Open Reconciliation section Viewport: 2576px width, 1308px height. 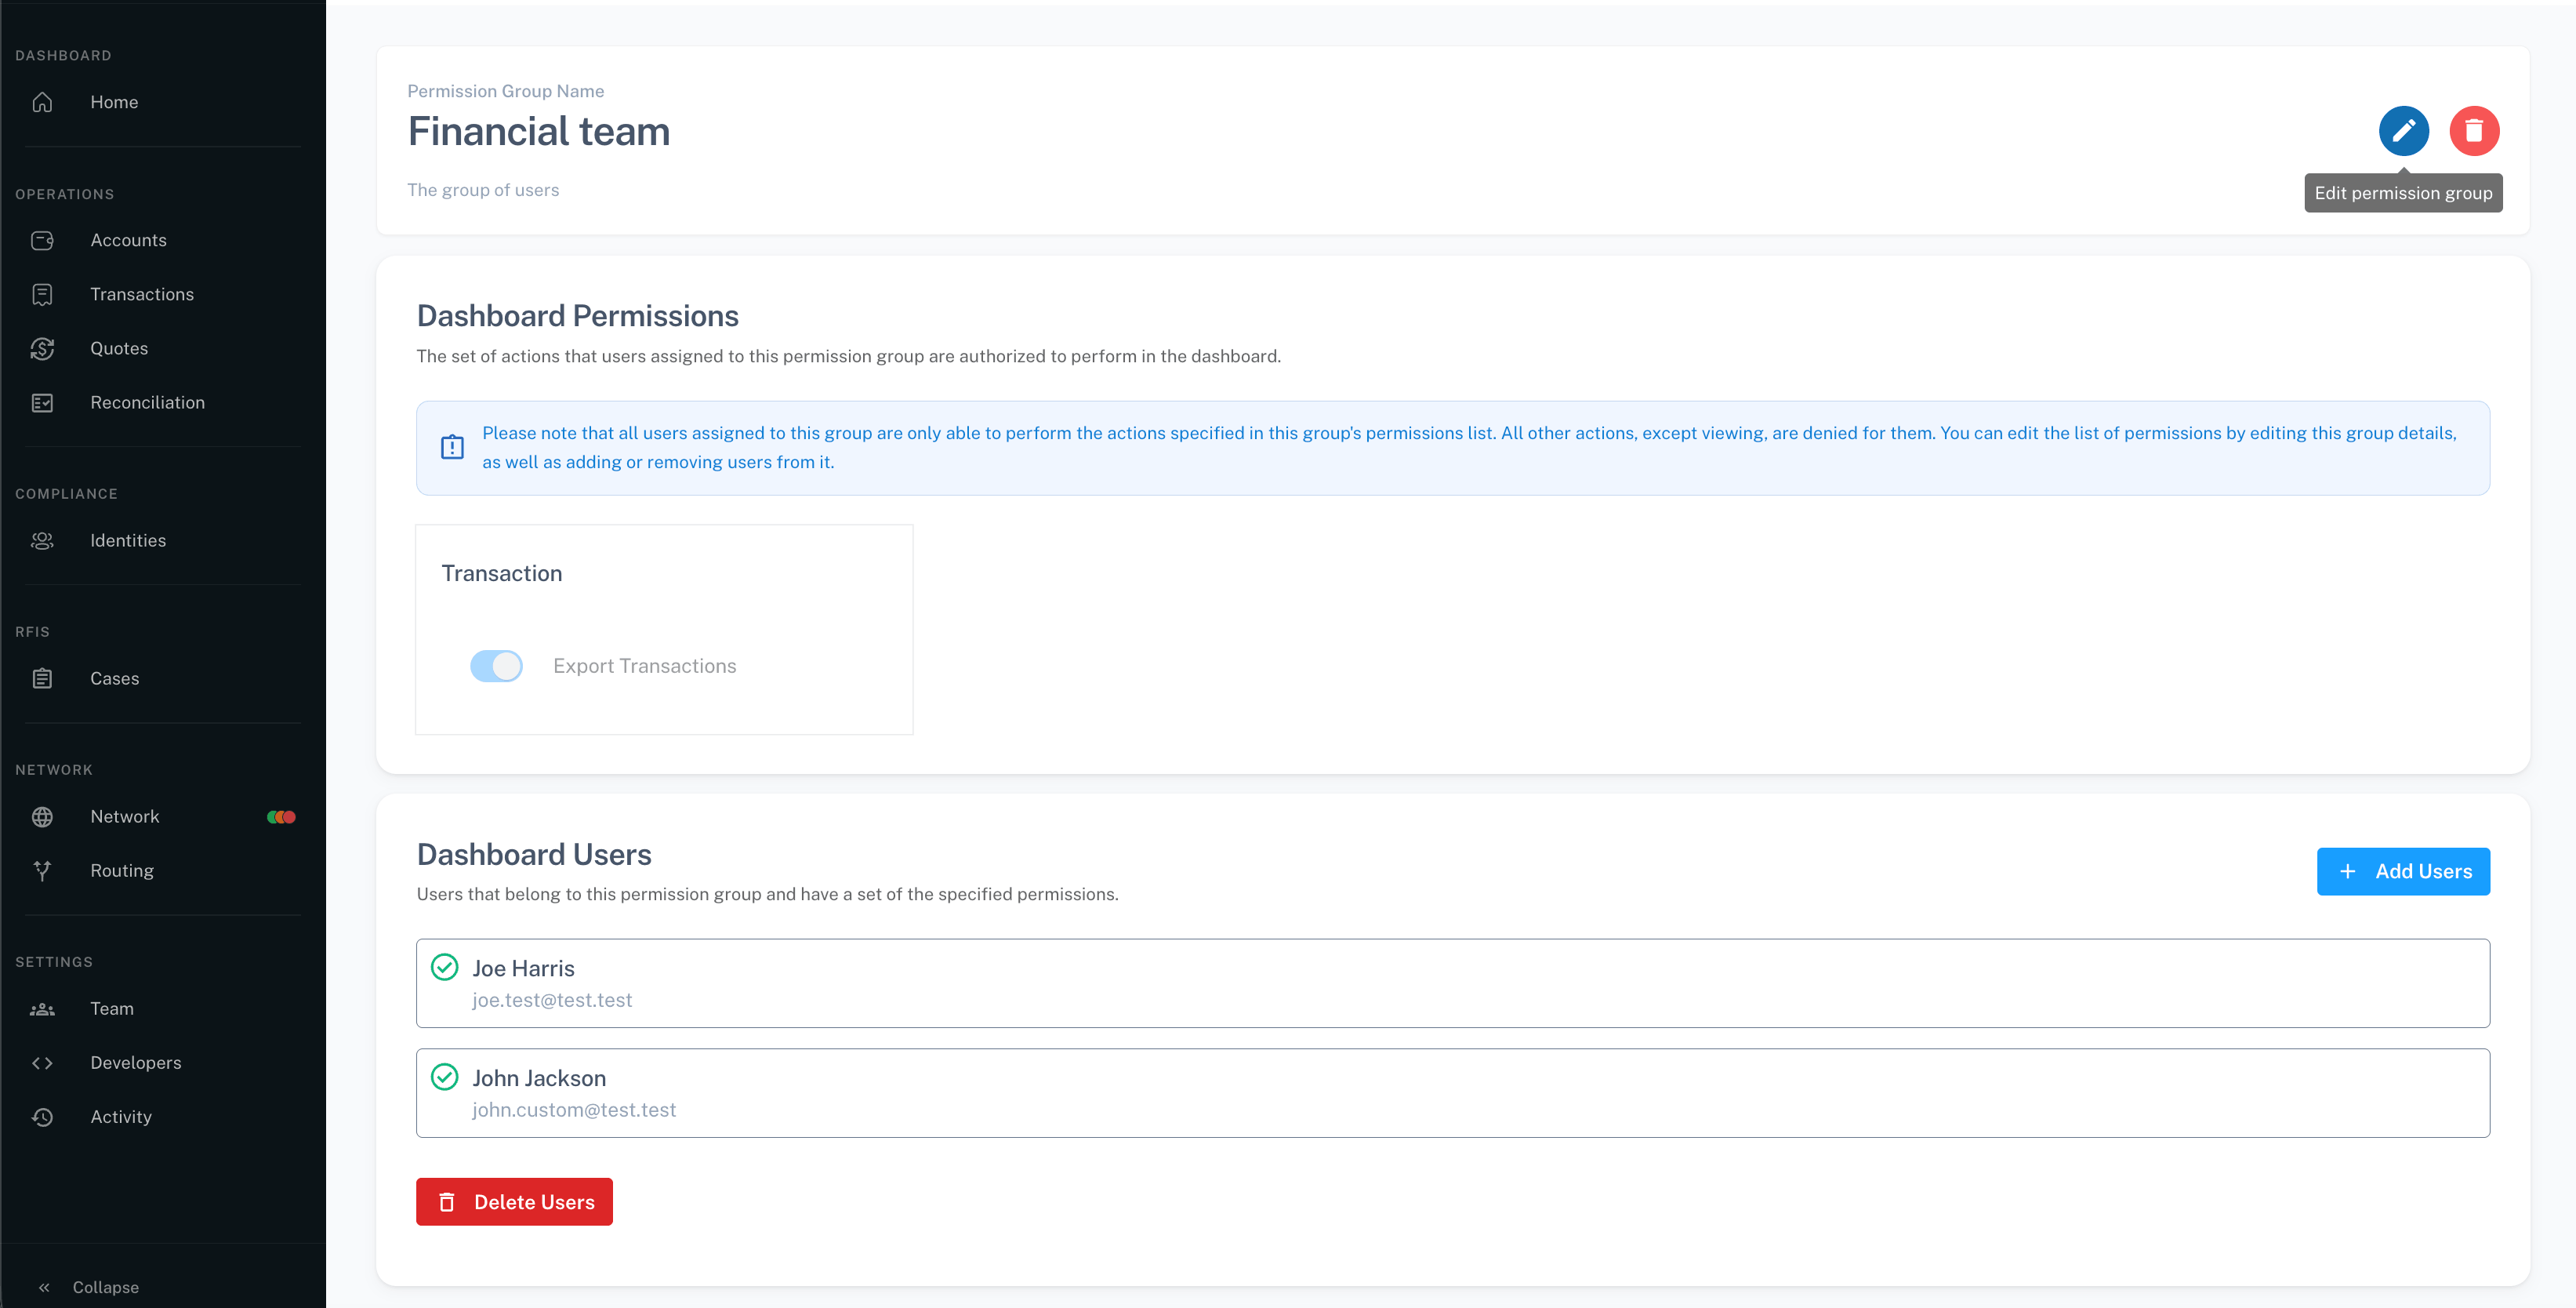tap(147, 402)
